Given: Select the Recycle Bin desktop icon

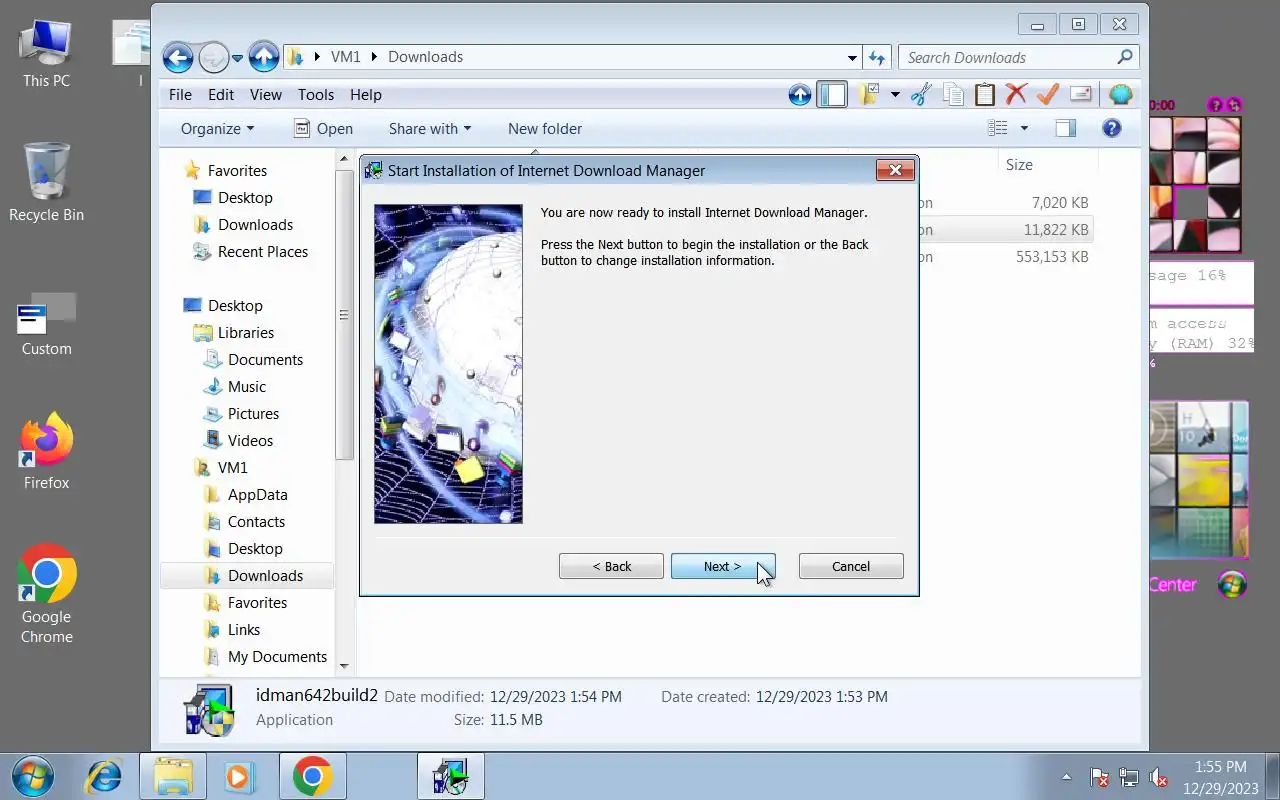Looking at the screenshot, I should (46, 182).
